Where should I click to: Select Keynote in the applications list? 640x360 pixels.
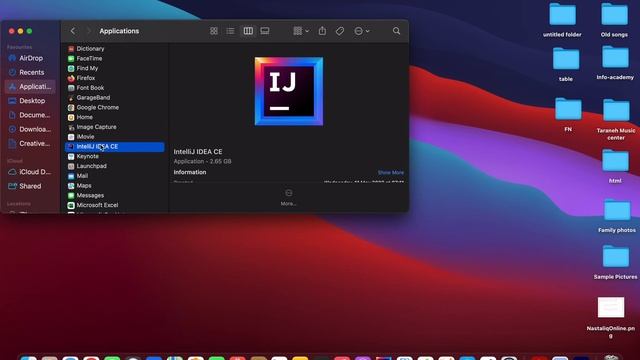pyautogui.click(x=115, y=156)
